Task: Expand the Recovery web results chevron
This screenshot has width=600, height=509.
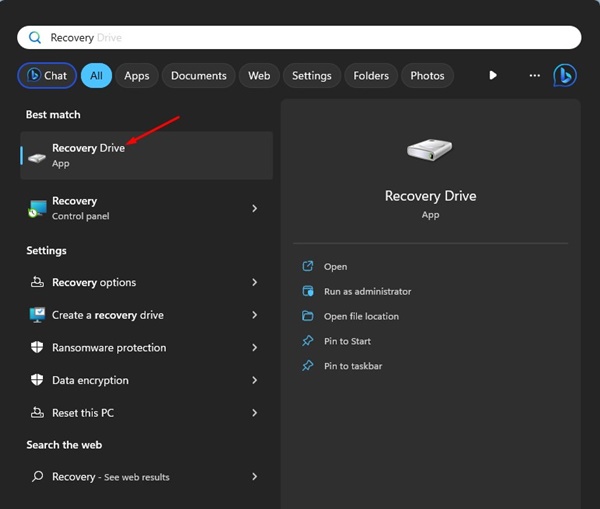Action: [254, 477]
